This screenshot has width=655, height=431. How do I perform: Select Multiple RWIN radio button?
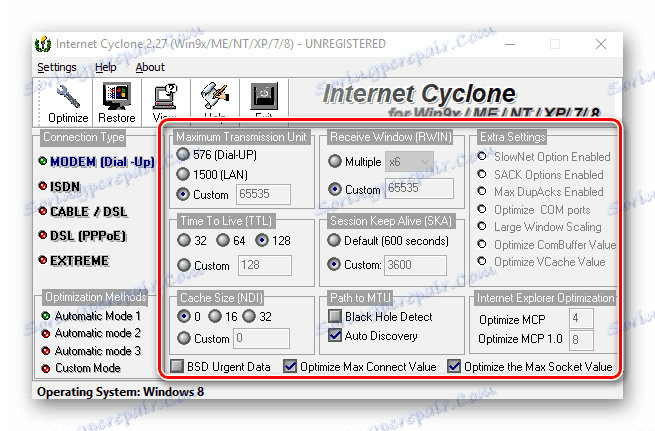click(x=335, y=161)
